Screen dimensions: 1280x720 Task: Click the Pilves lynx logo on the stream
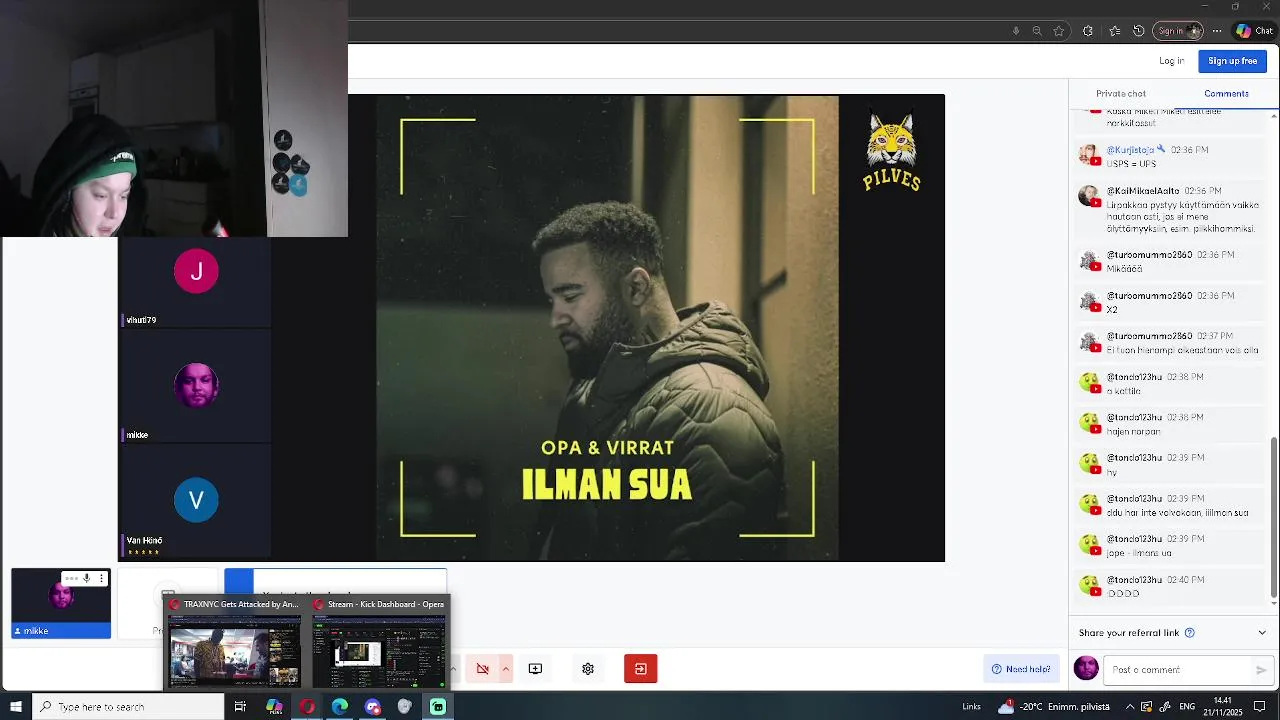coord(891,151)
